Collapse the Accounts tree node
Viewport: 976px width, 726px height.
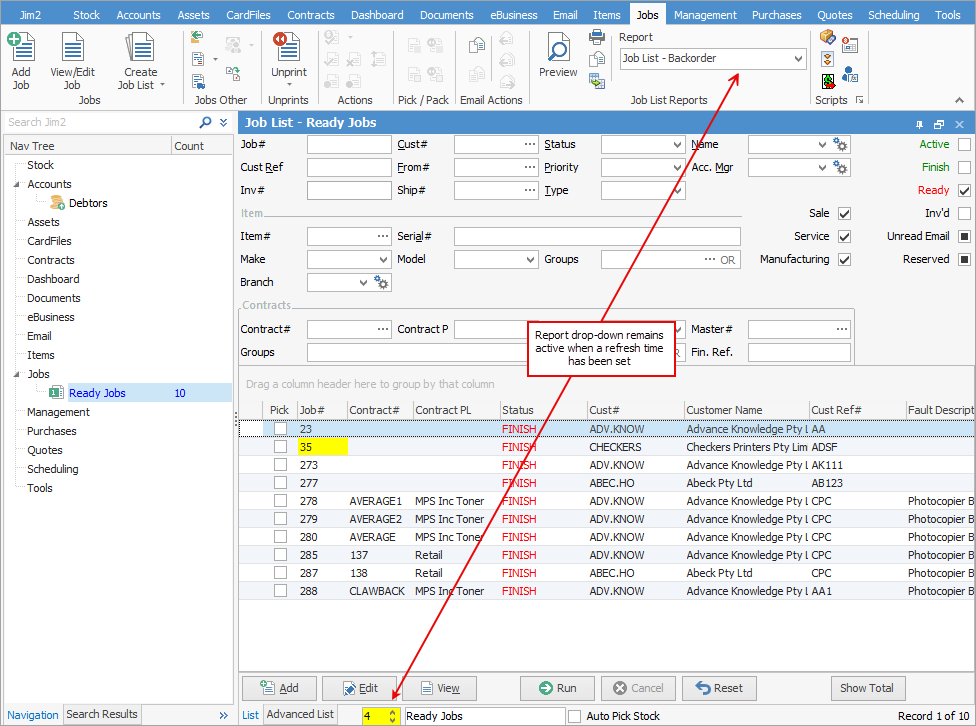pyautogui.click(x=17, y=184)
